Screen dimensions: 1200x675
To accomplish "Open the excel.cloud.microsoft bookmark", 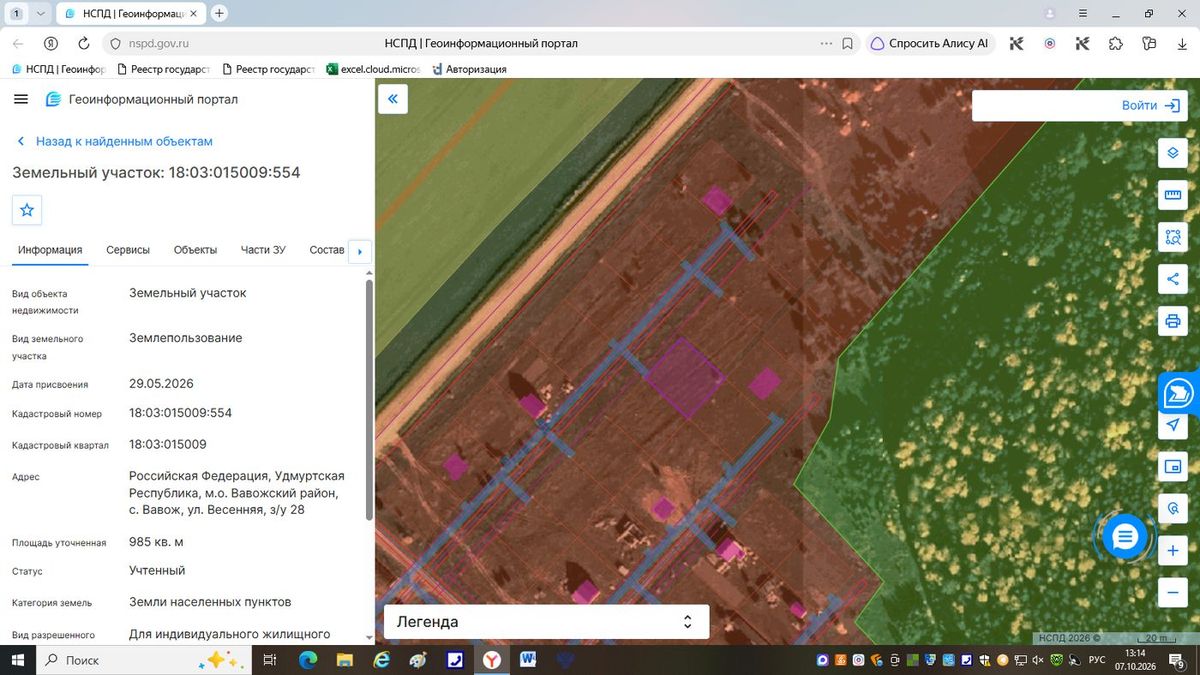I will 375,69.
